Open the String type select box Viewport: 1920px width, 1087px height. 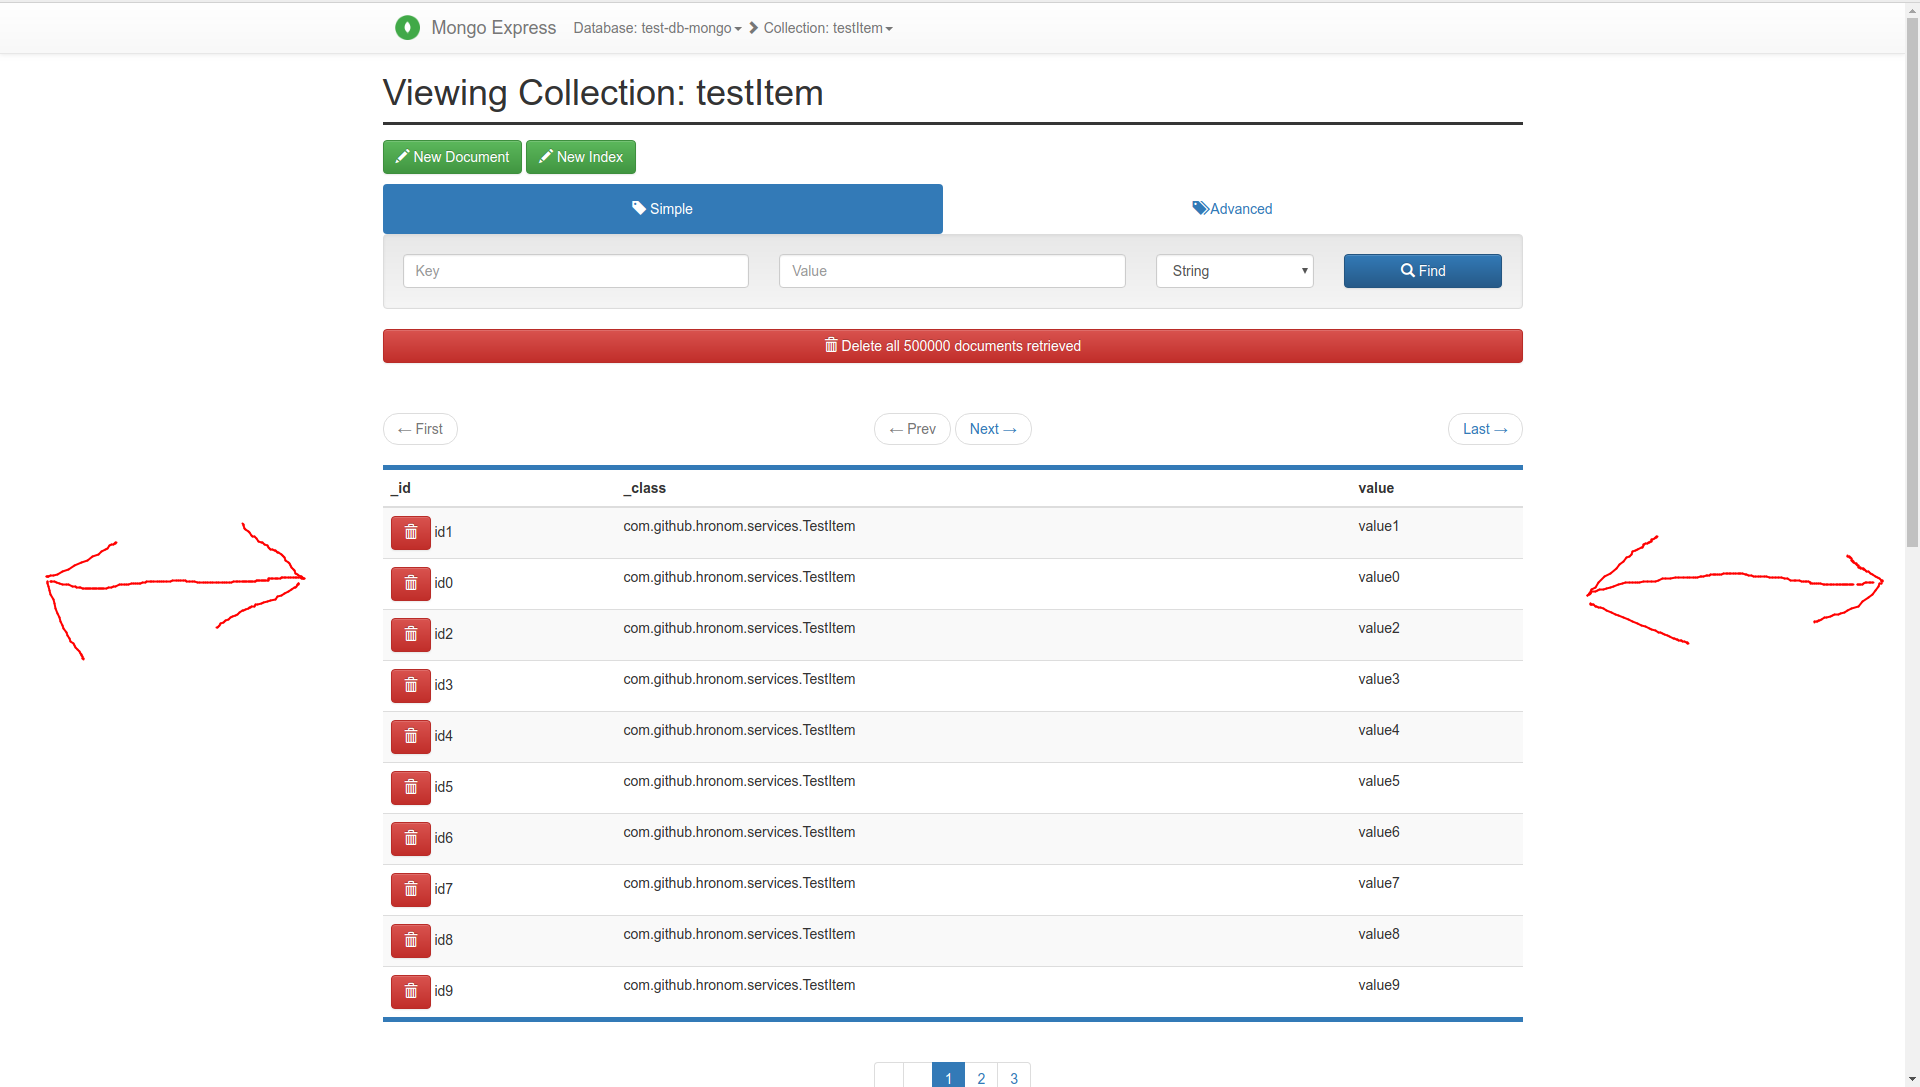pyautogui.click(x=1234, y=271)
